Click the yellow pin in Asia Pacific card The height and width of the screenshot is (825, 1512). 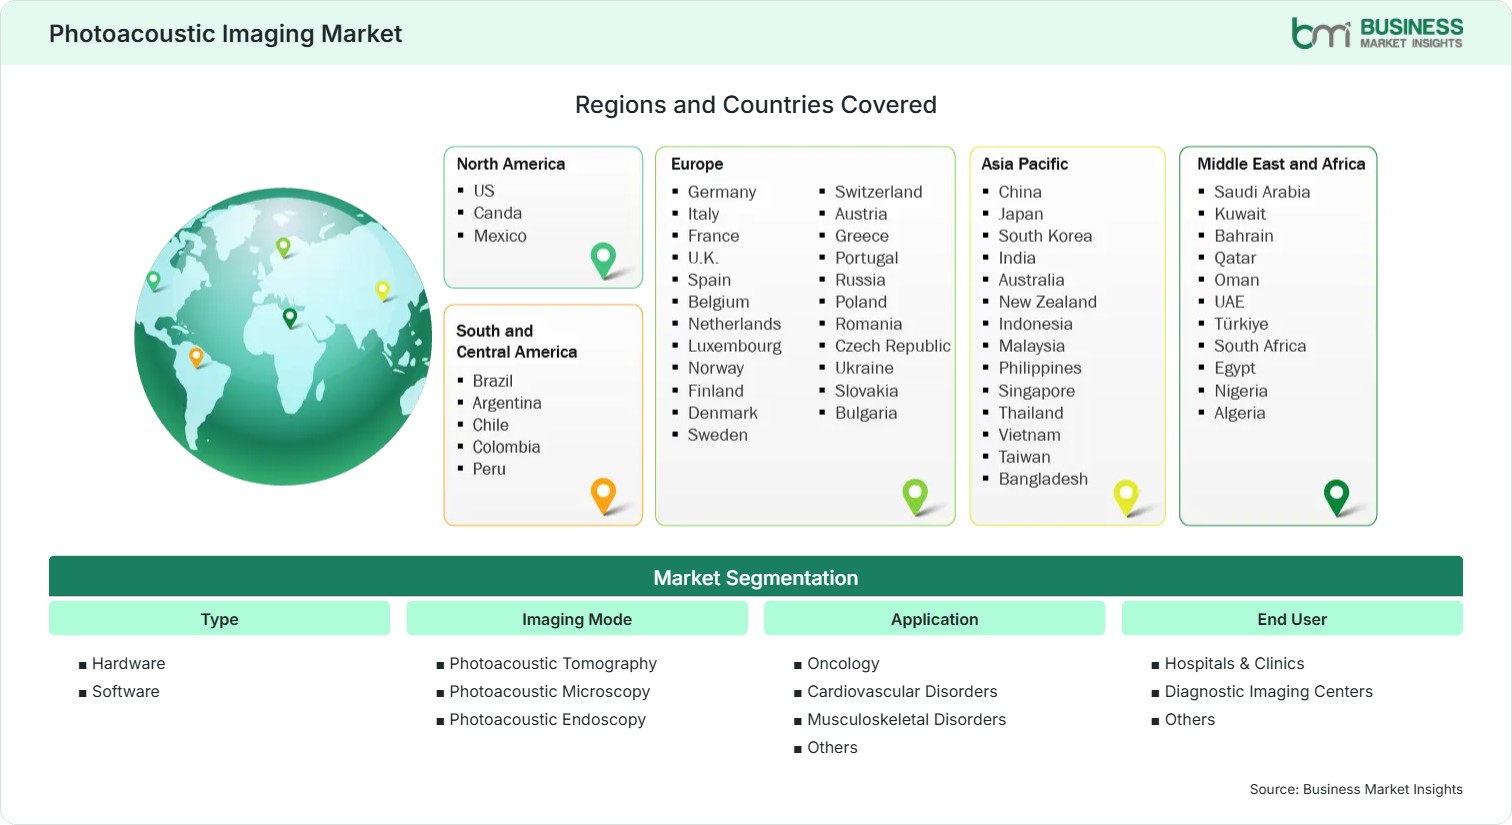click(1126, 496)
